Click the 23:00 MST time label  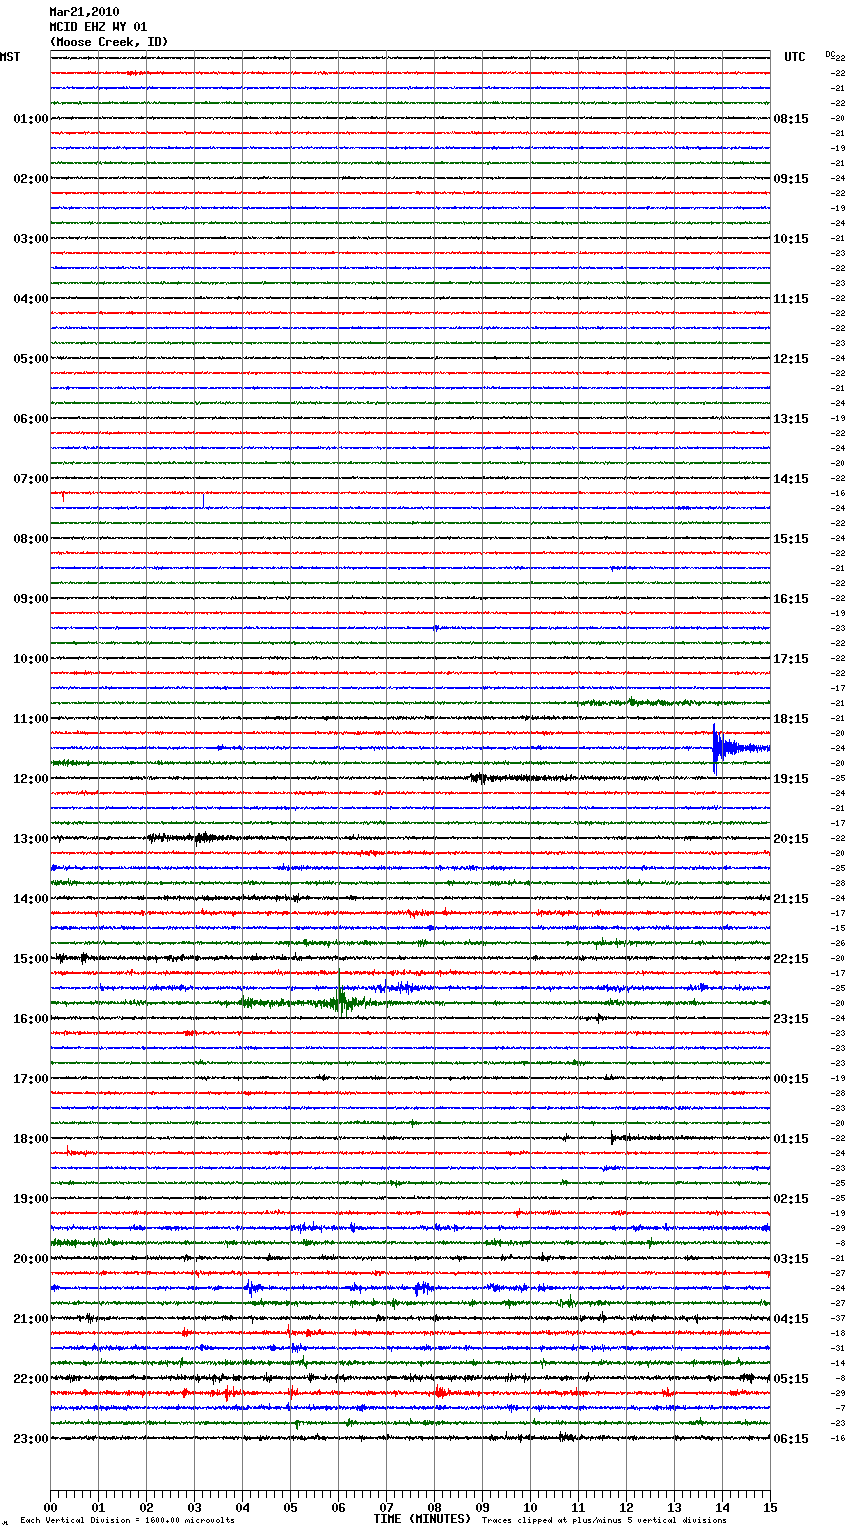tap(30, 1439)
